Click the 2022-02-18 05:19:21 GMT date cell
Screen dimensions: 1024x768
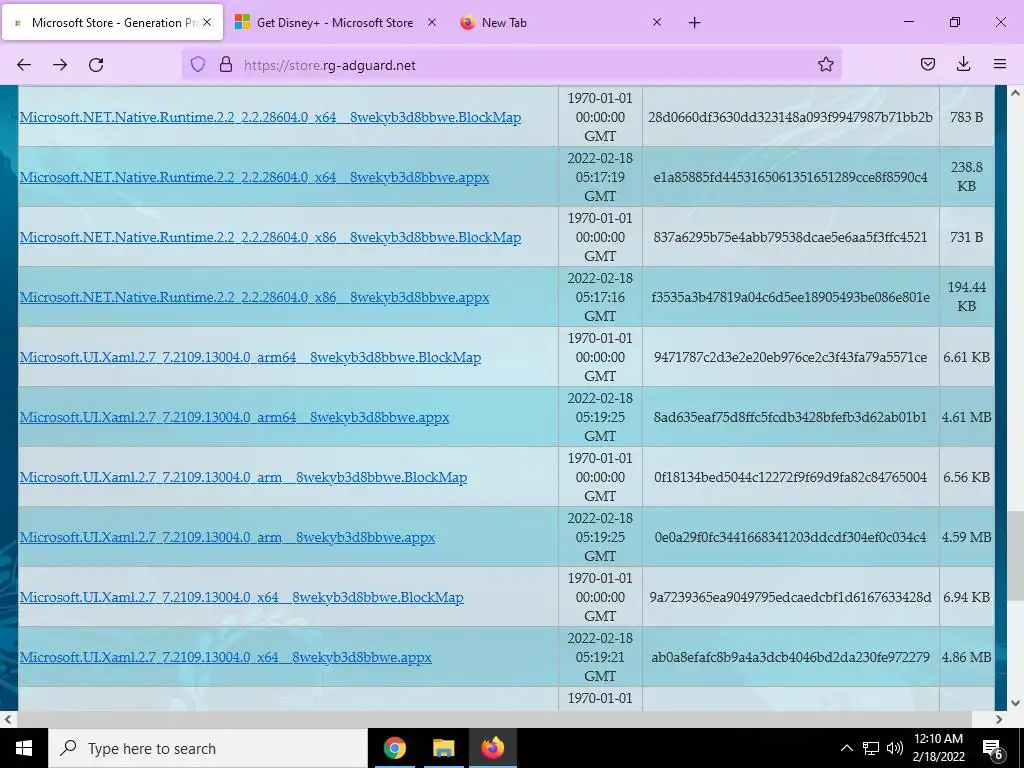(x=600, y=657)
